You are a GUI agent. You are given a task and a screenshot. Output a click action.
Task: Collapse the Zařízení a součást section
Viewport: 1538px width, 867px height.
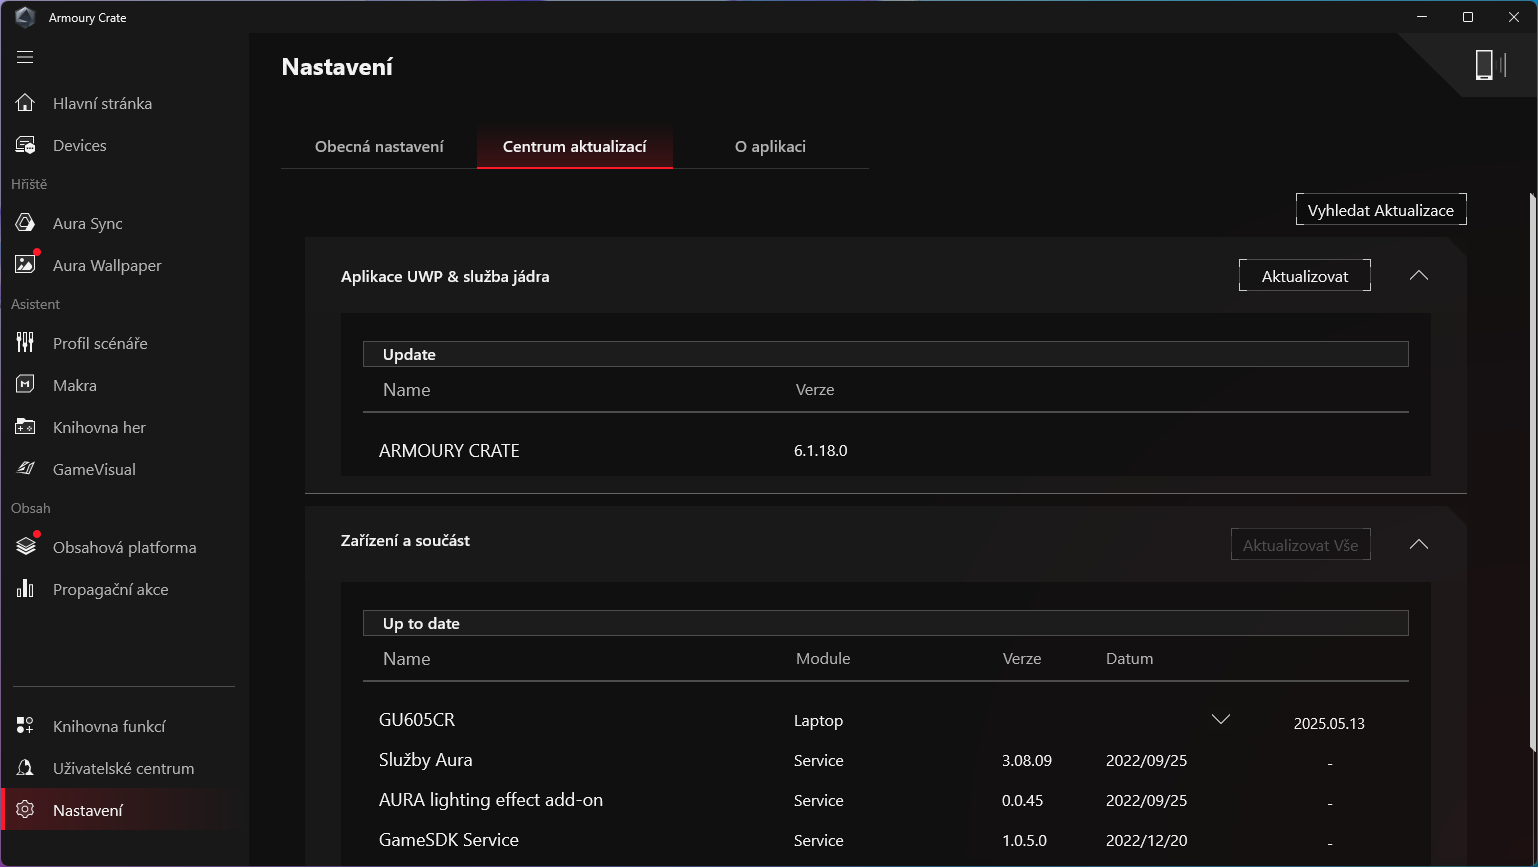[x=1418, y=545]
